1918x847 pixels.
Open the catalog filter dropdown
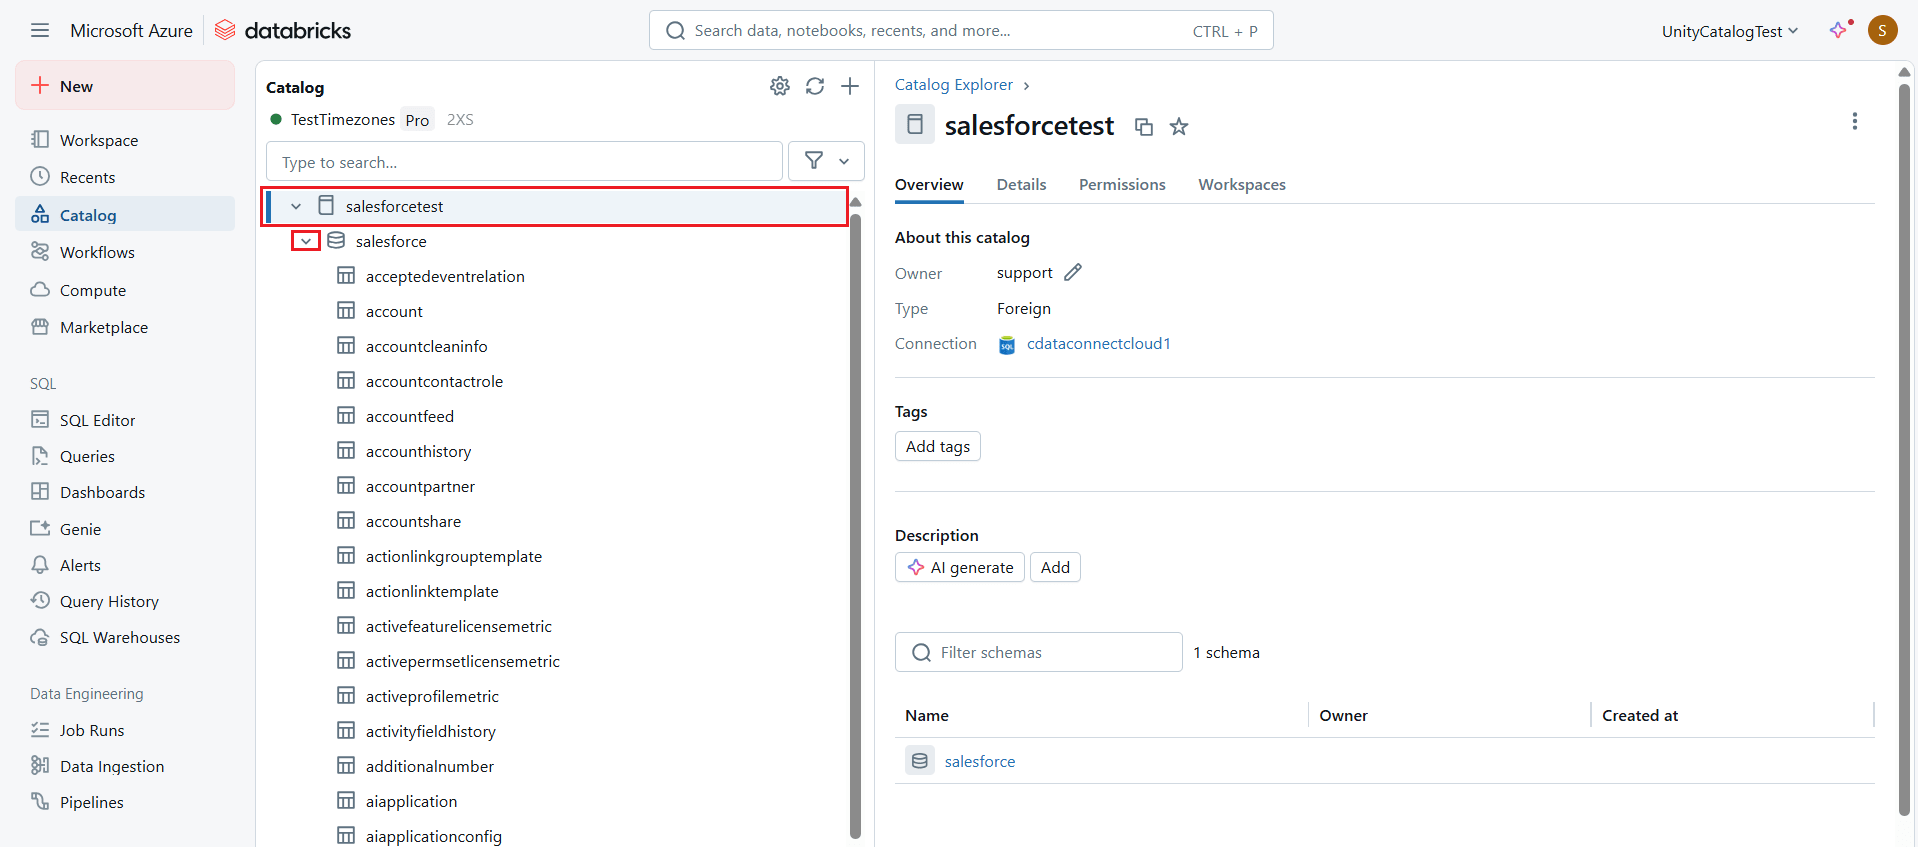click(826, 161)
